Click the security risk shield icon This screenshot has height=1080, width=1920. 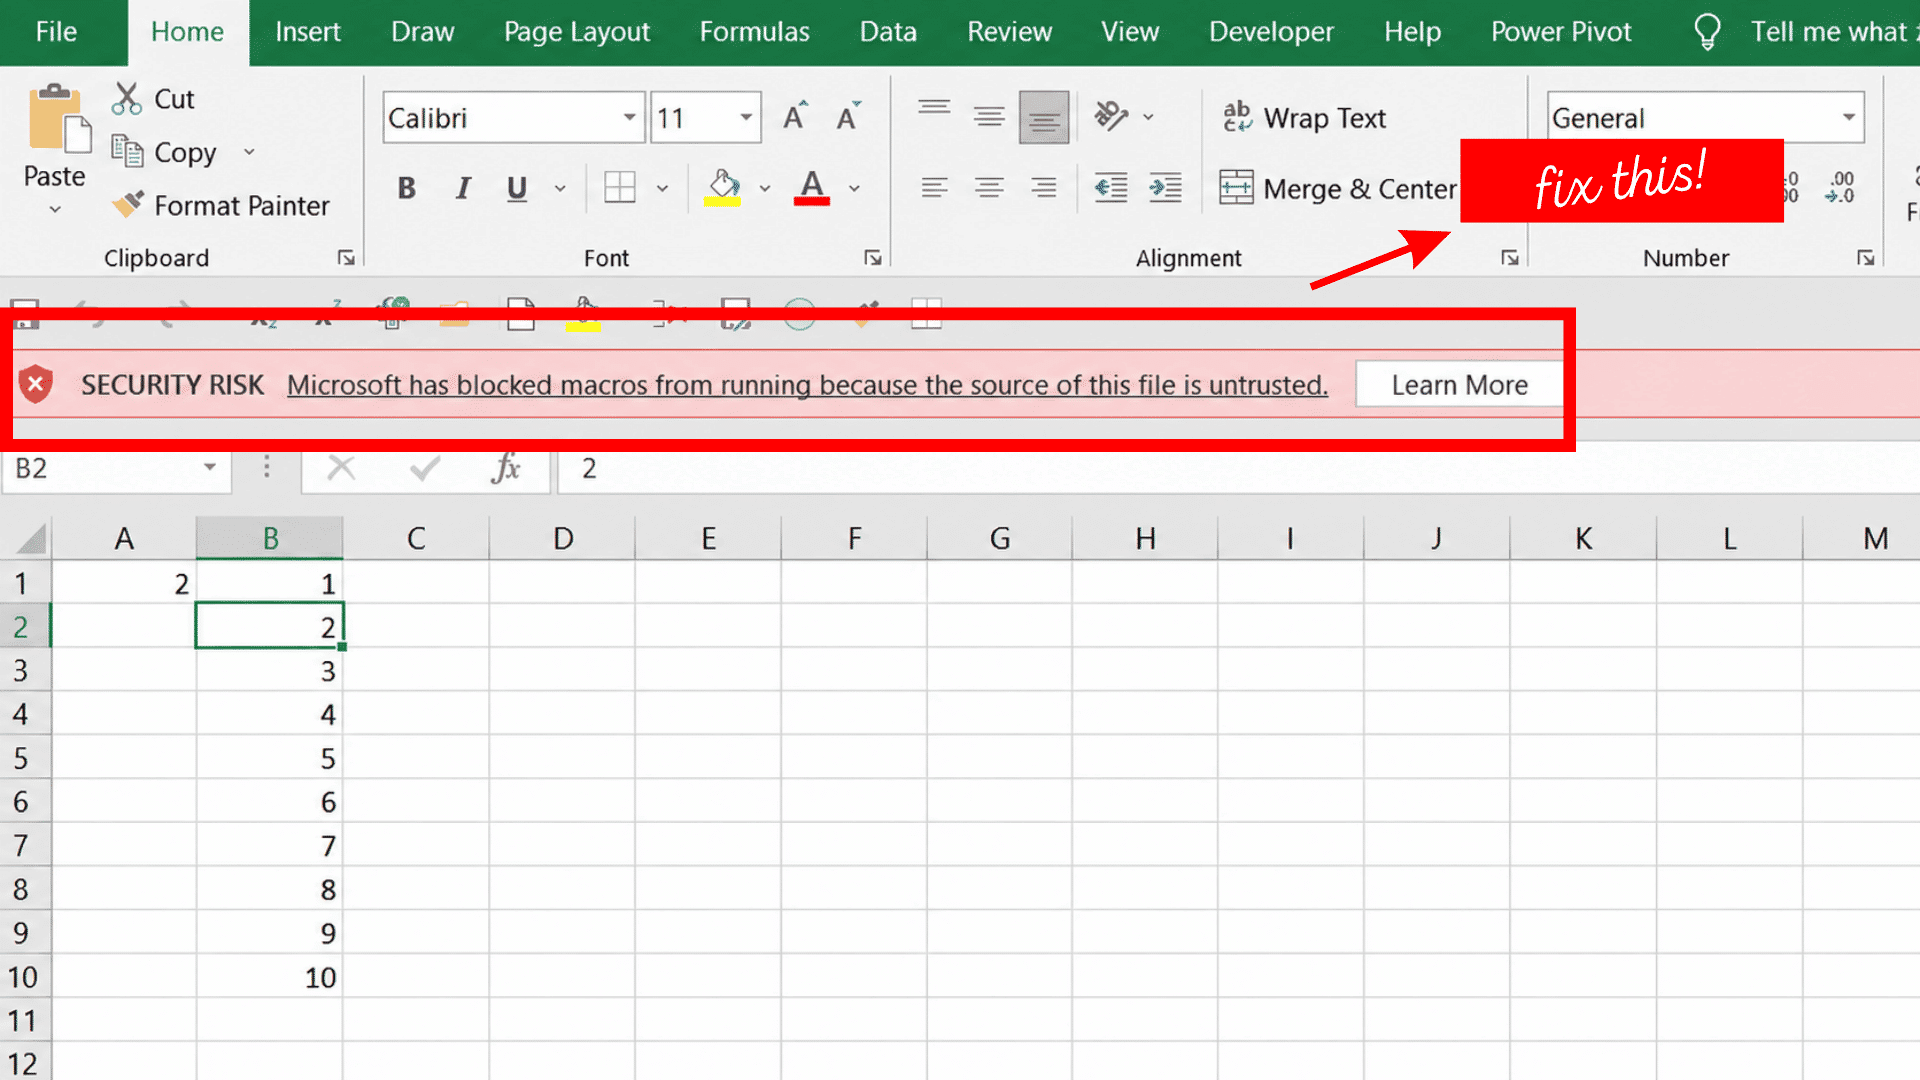pyautogui.click(x=36, y=384)
